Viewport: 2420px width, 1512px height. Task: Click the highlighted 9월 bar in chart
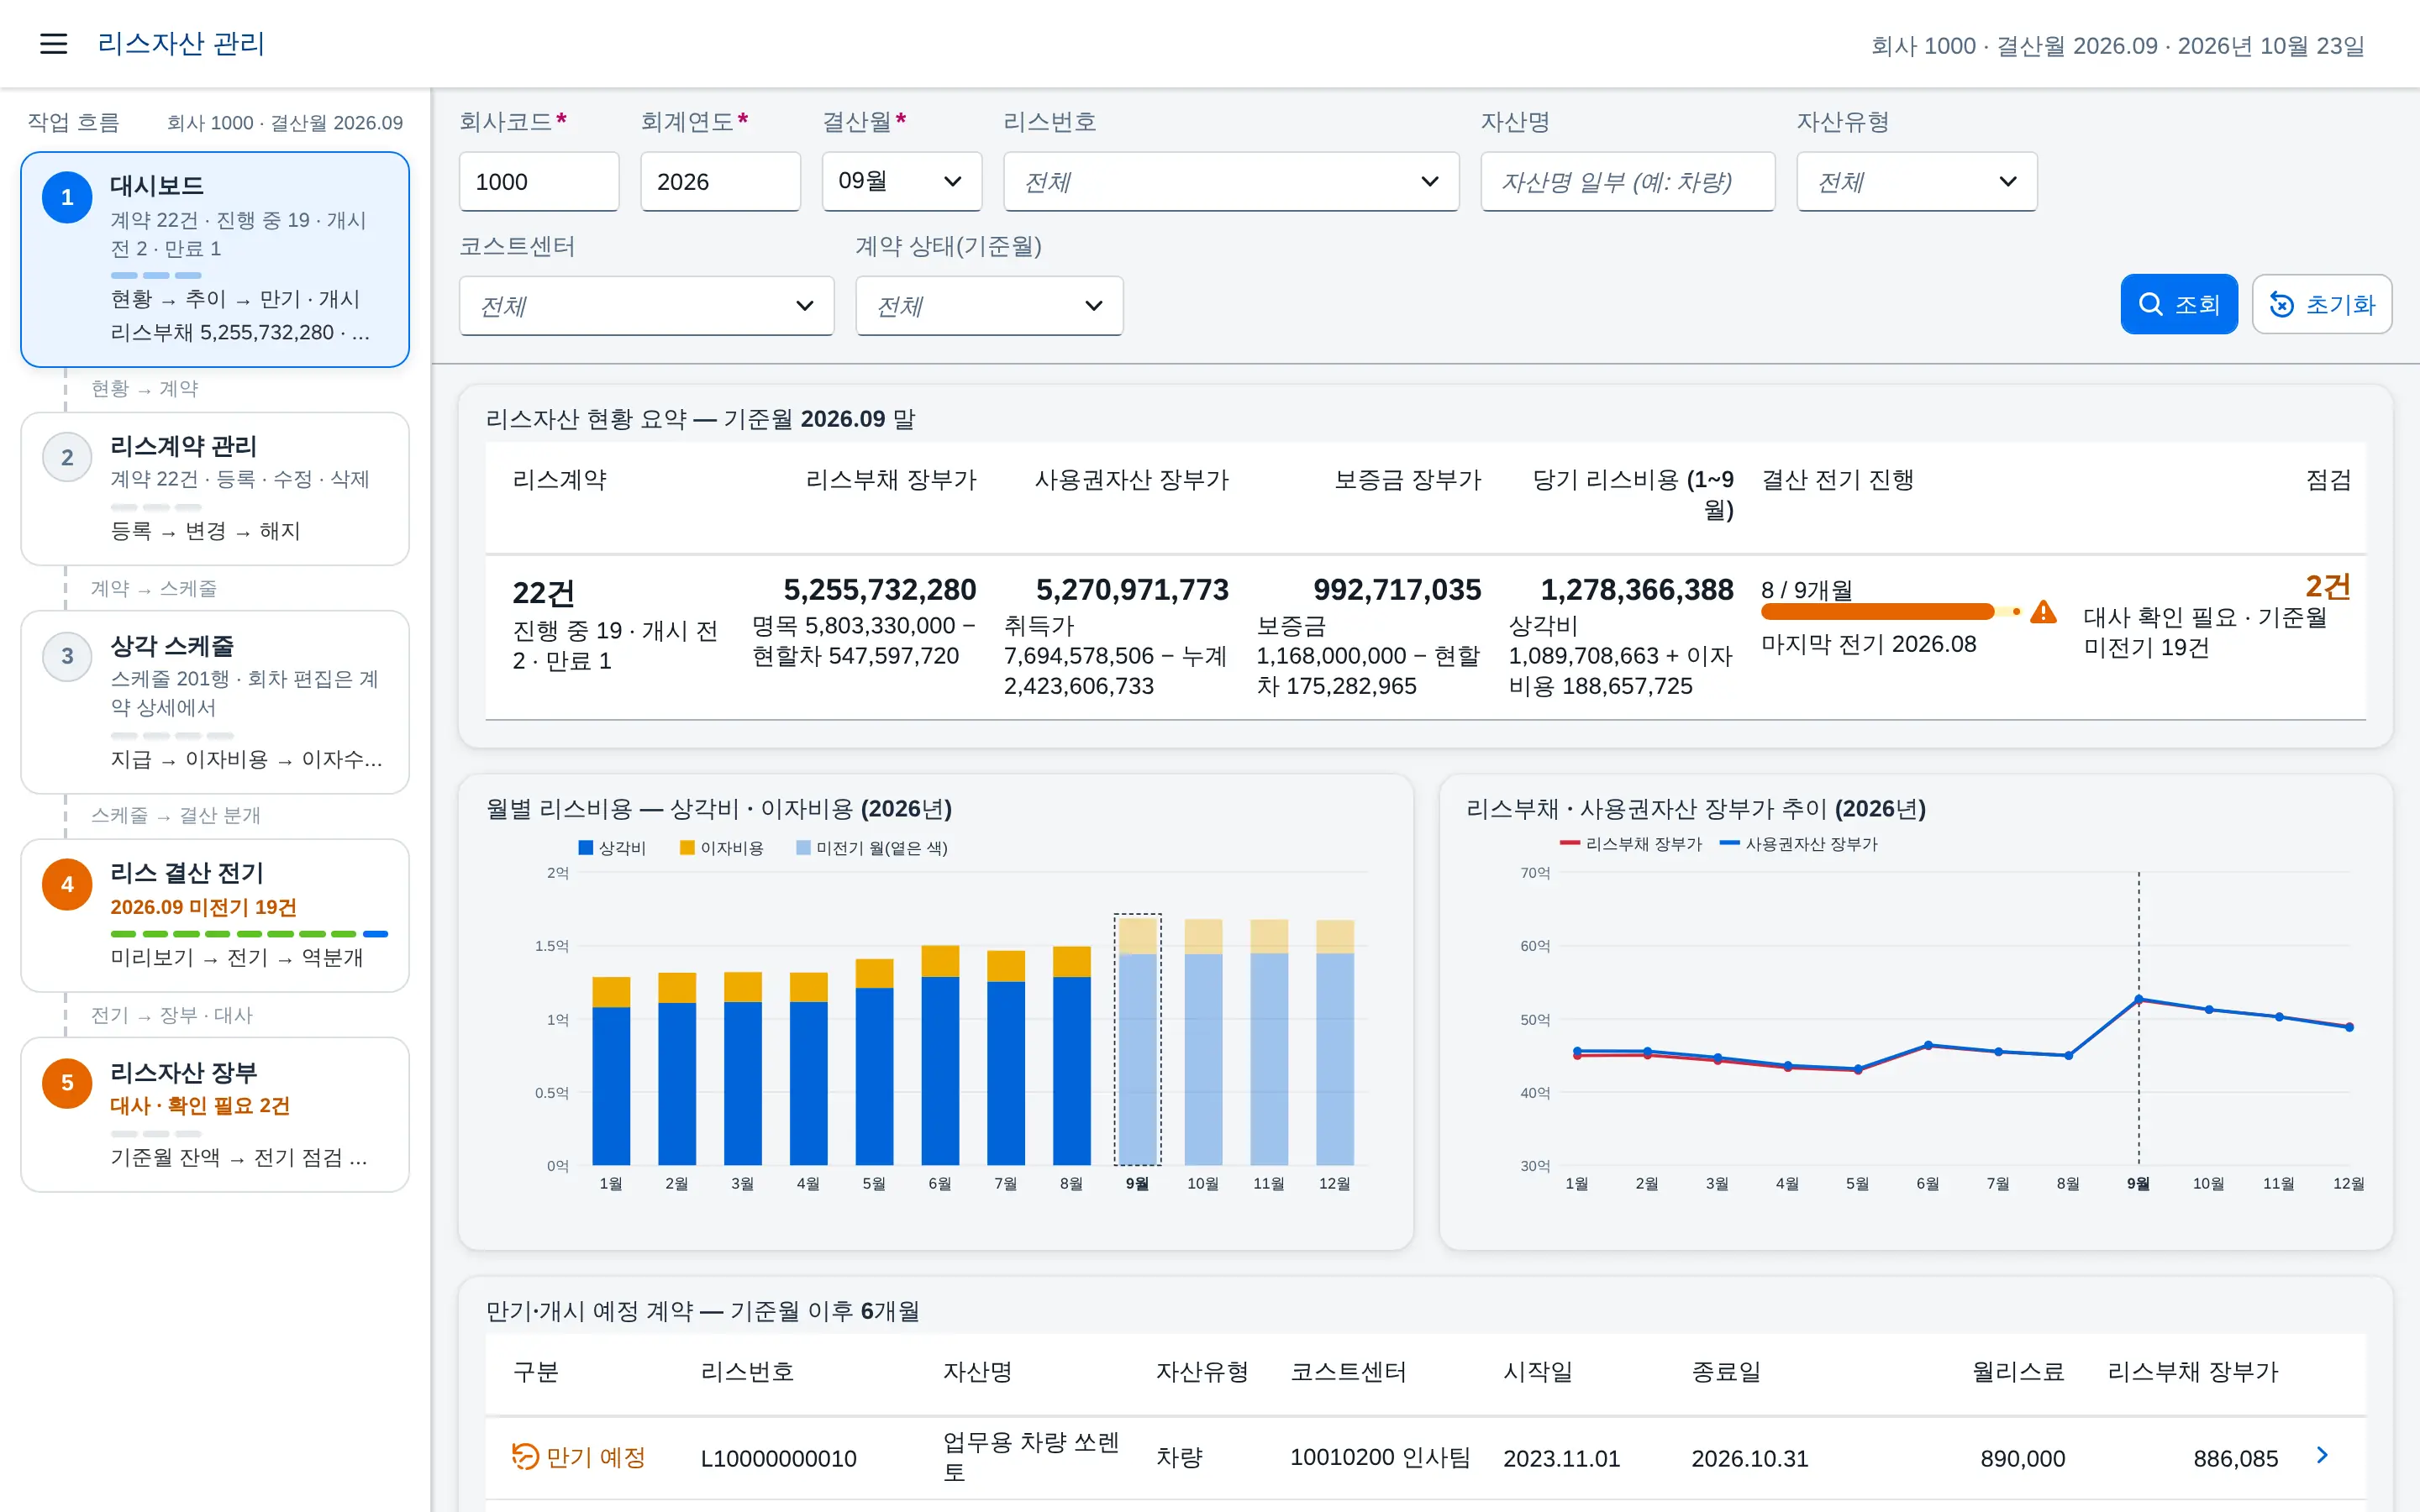(x=1138, y=1040)
